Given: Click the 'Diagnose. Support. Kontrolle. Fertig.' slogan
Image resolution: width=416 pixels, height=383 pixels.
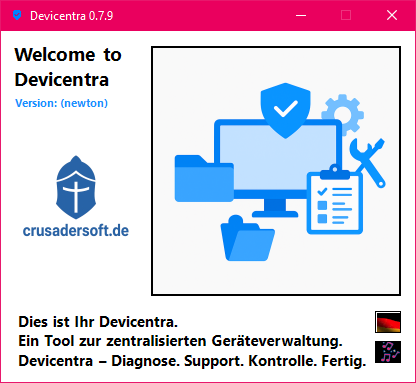Looking at the screenshot, I should tap(239, 361).
